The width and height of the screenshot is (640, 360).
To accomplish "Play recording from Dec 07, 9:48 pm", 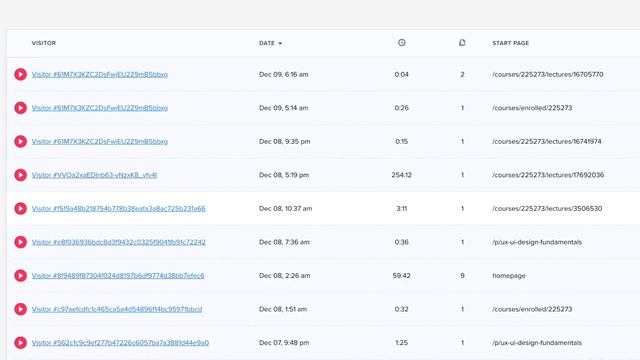I will click(20, 342).
